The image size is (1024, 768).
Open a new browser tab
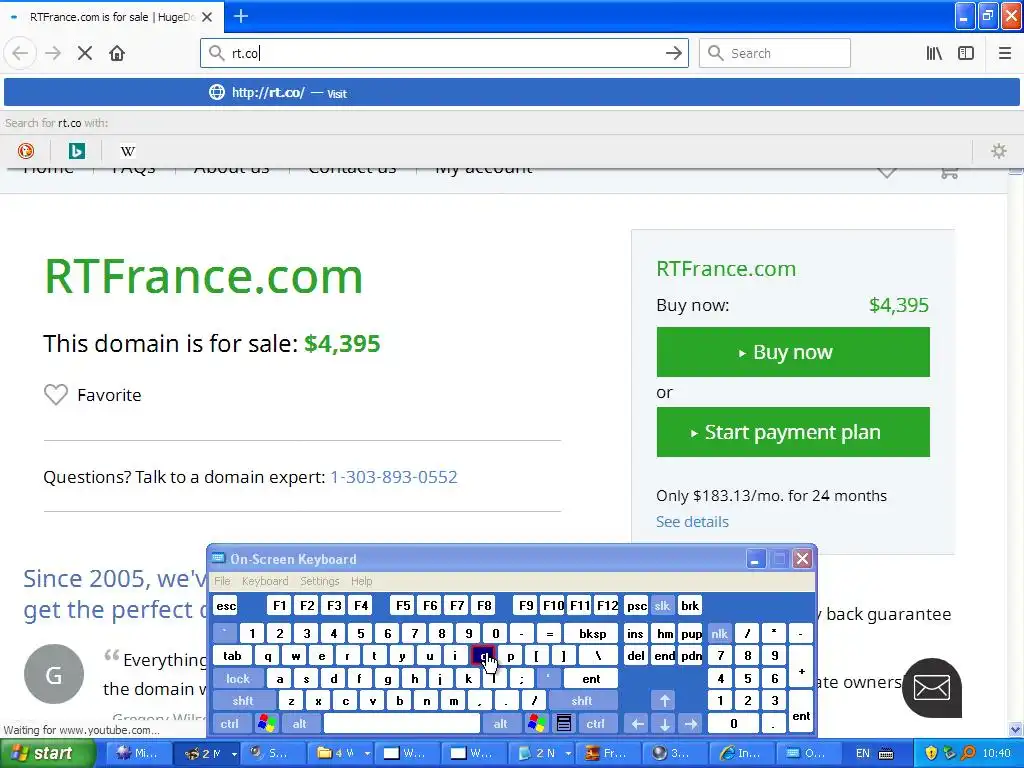[241, 16]
